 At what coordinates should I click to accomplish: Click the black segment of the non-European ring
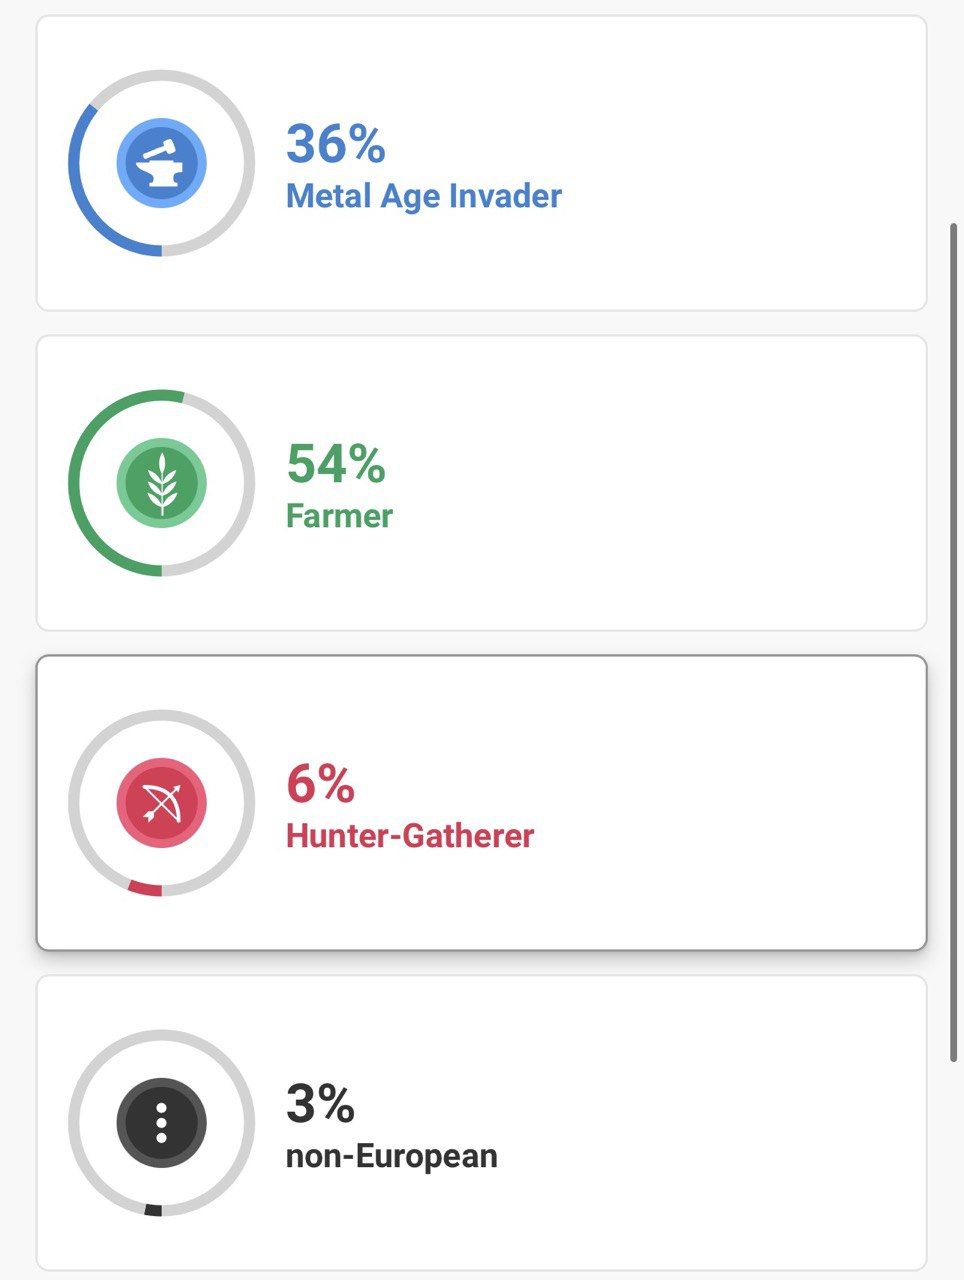pos(153,1210)
